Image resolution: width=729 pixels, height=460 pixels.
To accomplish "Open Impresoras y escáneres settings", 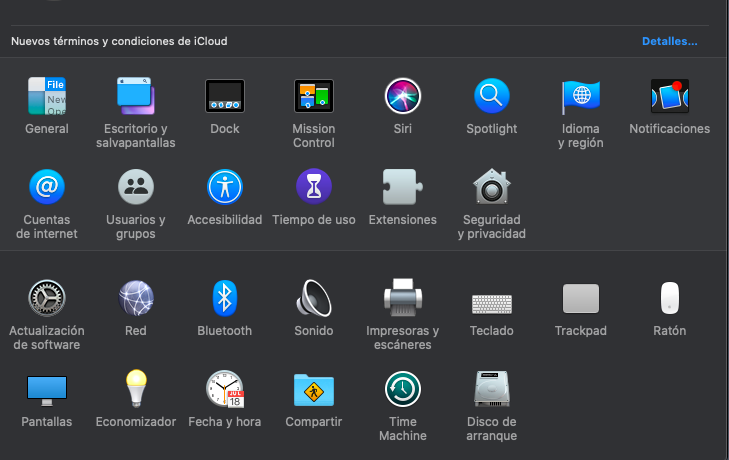I will pyautogui.click(x=403, y=298).
